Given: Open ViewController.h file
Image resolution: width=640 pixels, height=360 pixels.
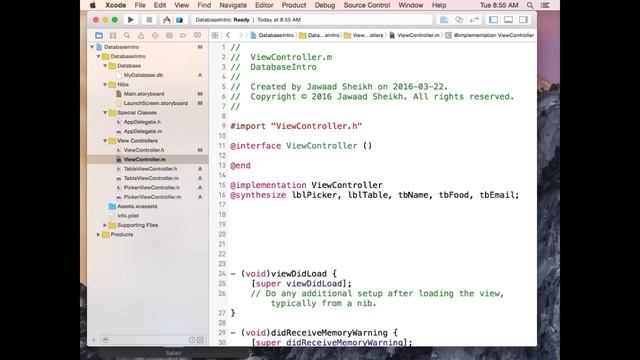Looking at the screenshot, I should 144,150.
